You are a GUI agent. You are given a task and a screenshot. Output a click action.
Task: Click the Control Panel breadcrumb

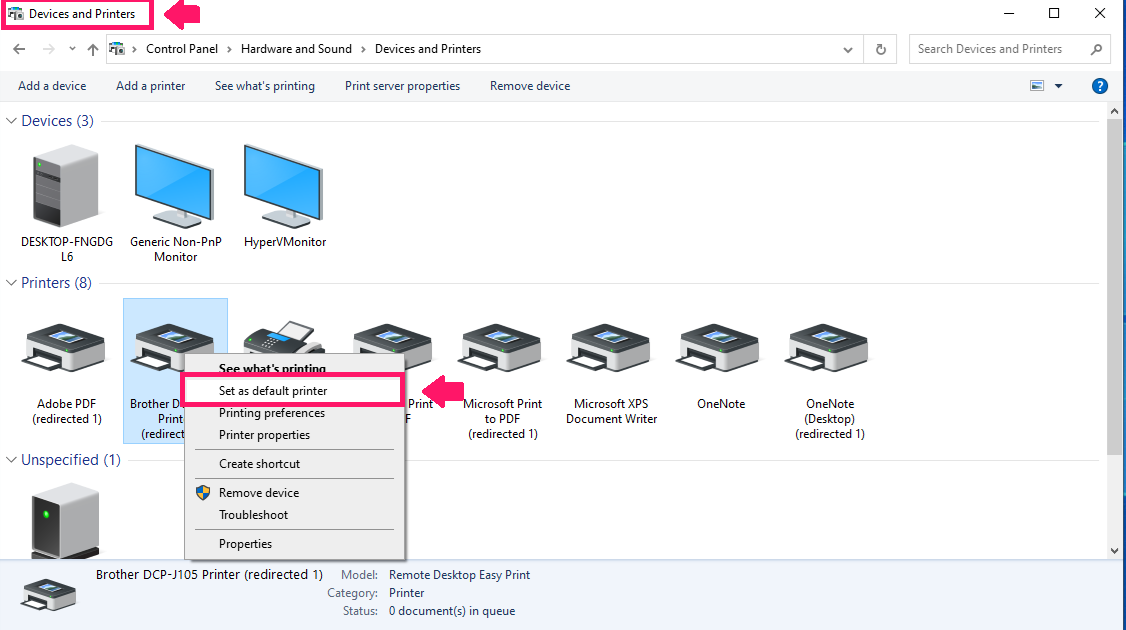coord(182,49)
